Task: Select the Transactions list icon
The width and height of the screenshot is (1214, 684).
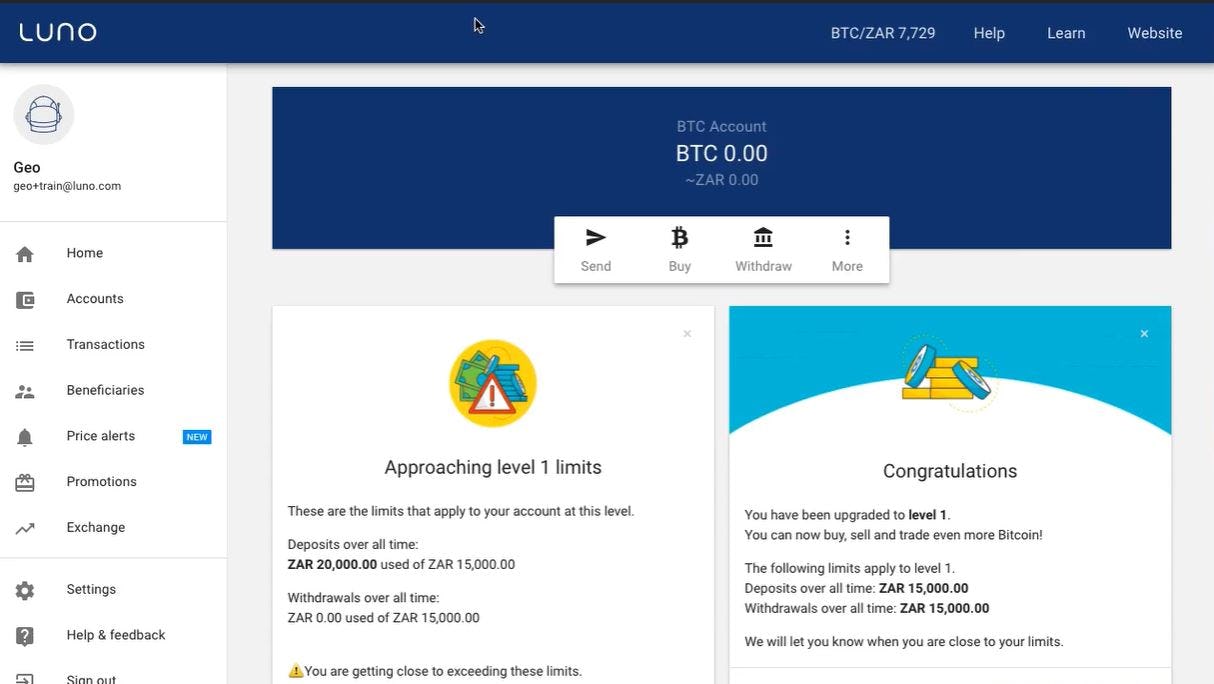Action: [x=24, y=344]
